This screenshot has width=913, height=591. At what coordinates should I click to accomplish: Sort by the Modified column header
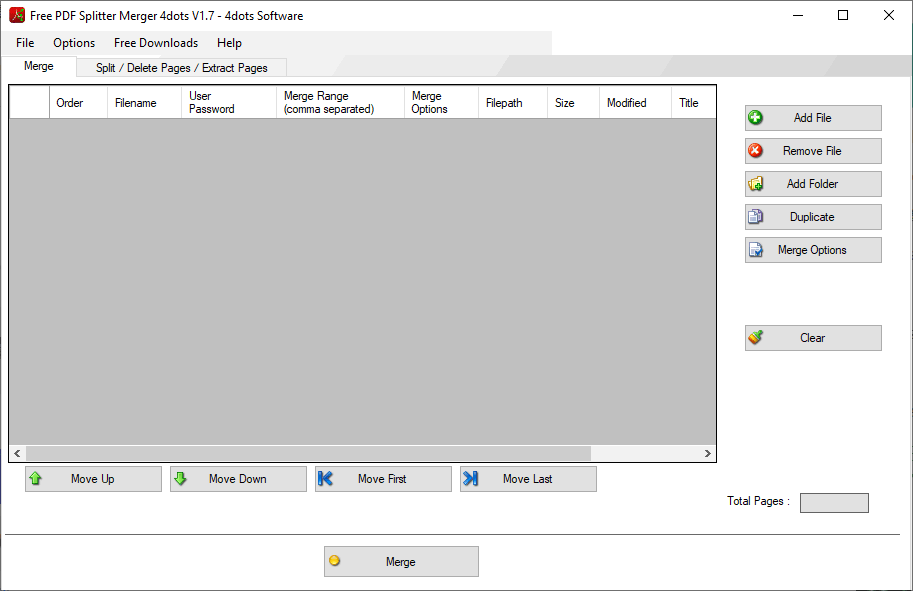[635, 102]
